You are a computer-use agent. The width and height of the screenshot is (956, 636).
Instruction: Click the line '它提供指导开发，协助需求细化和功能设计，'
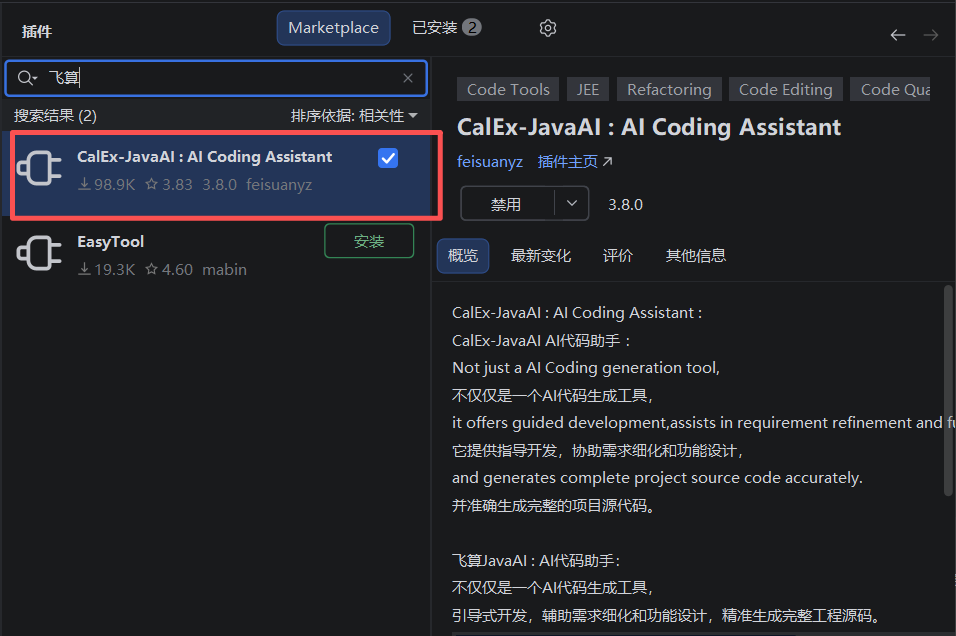tap(598, 451)
